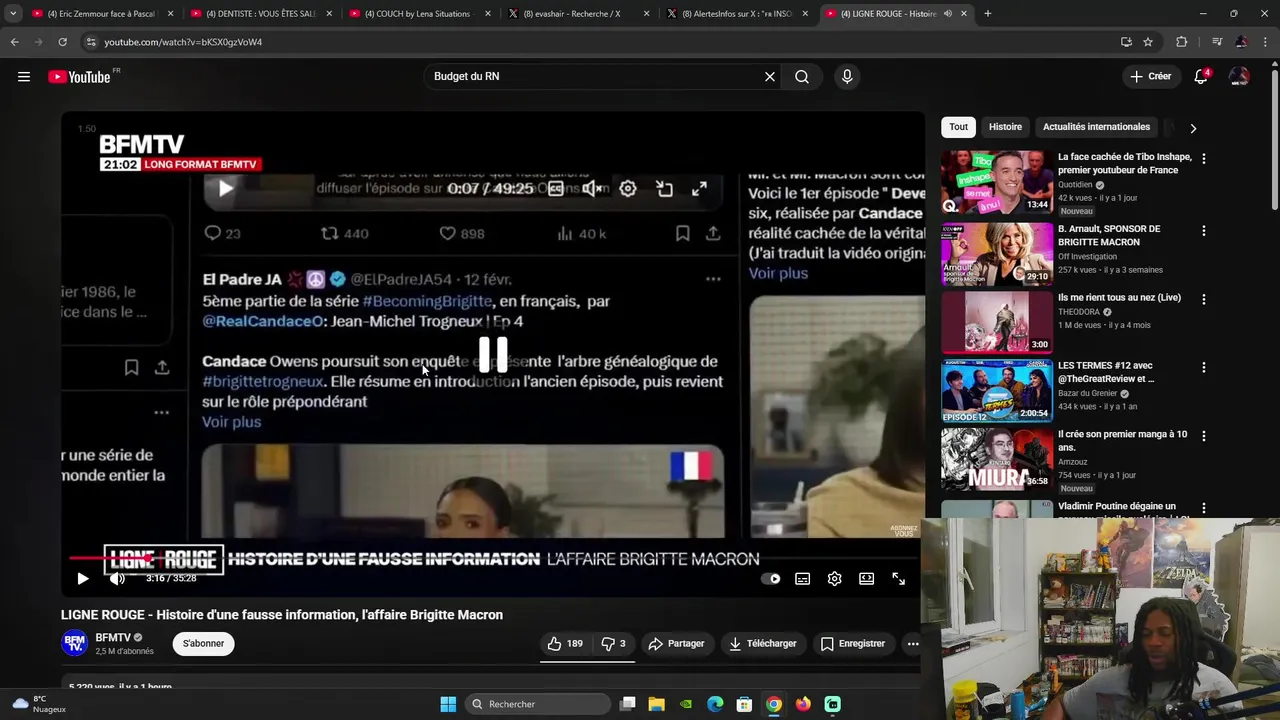The width and height of the screenshot is (1280, 720).
Task: Open the YouTube player settings gear
Action: [x=835, y=579]
